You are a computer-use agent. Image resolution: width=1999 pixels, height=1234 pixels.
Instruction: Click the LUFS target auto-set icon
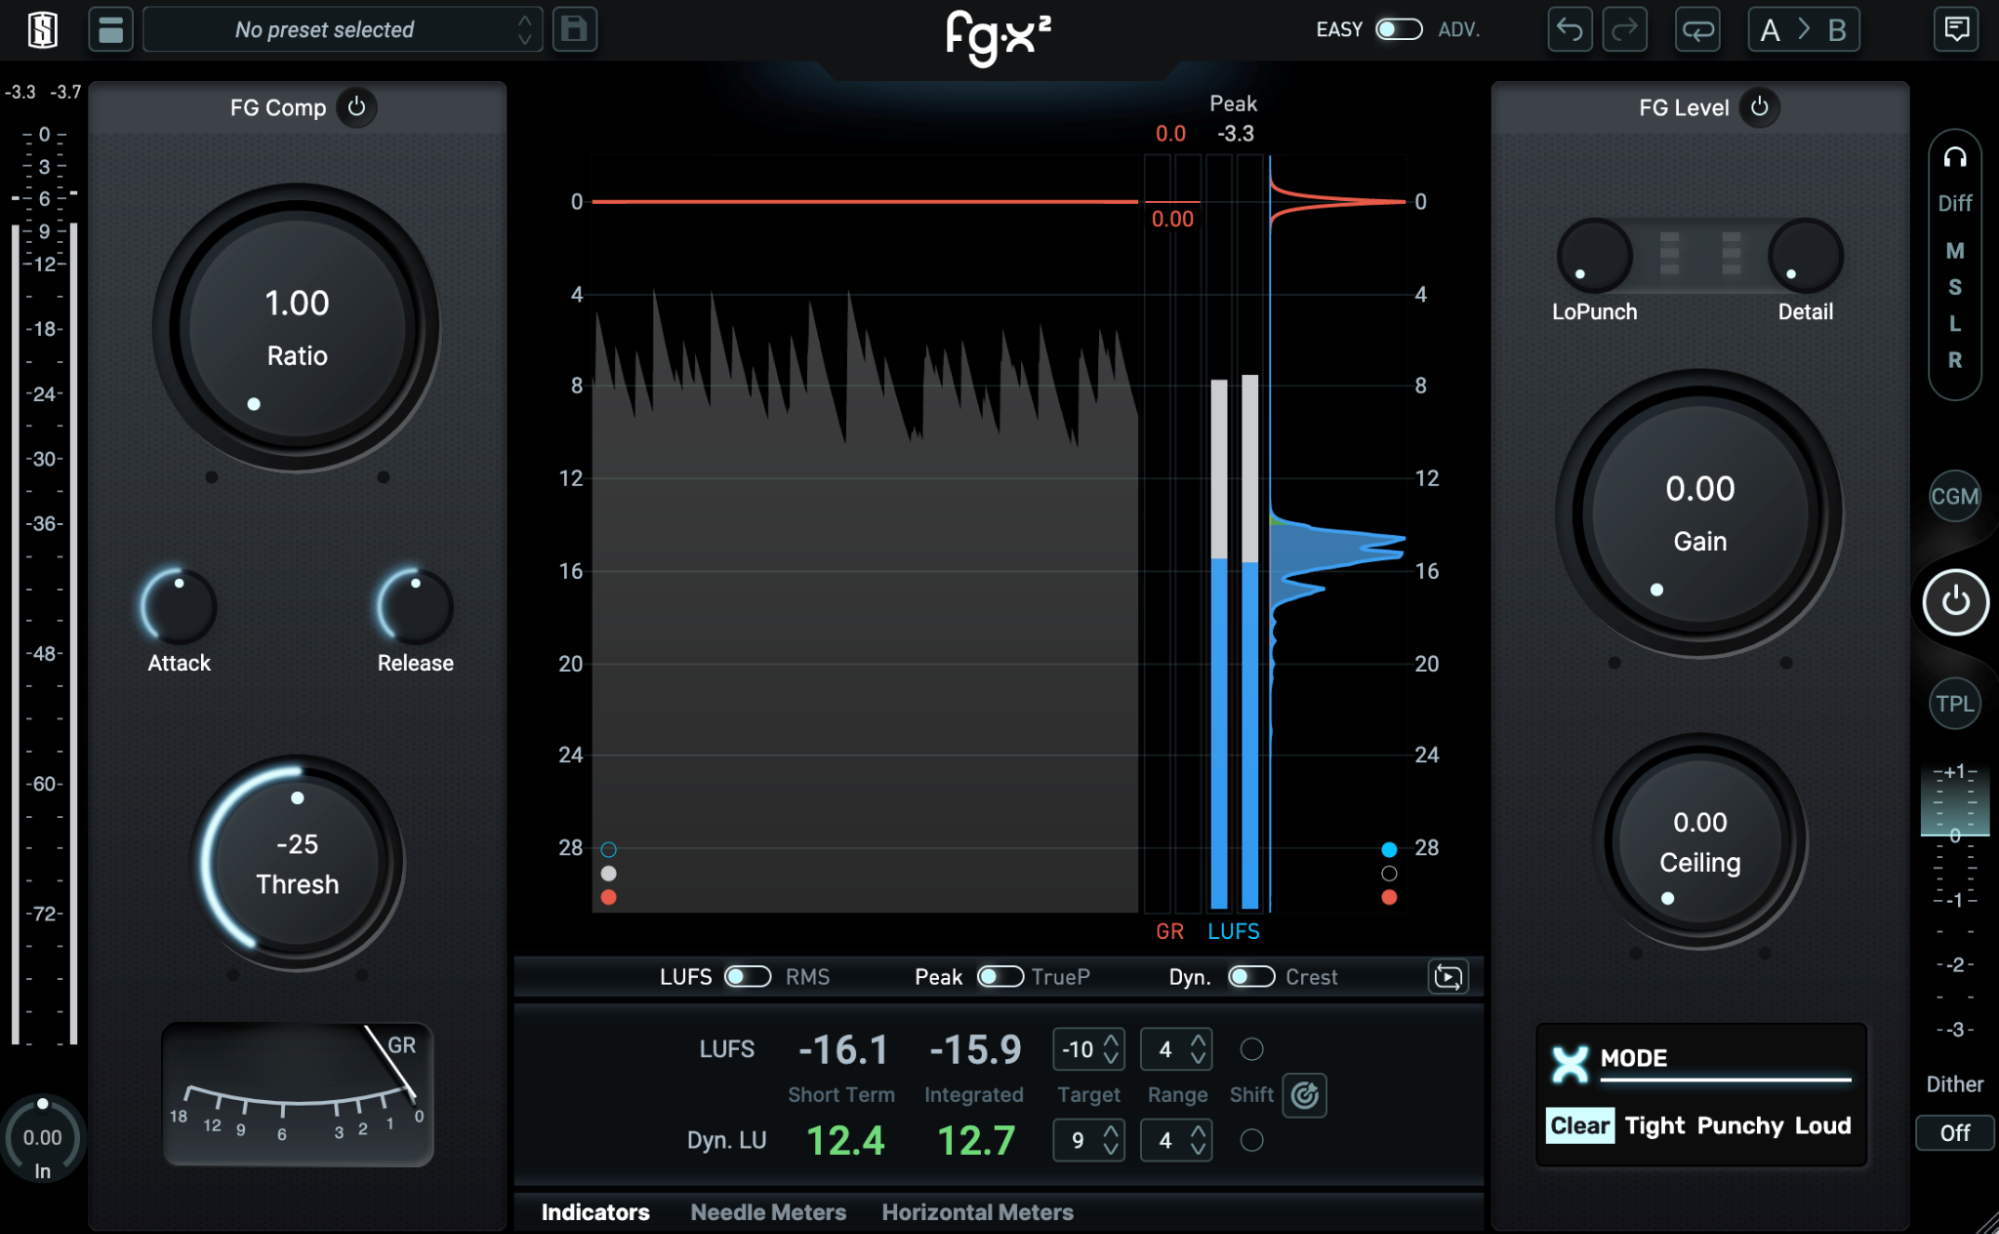pos(1305,1095)
